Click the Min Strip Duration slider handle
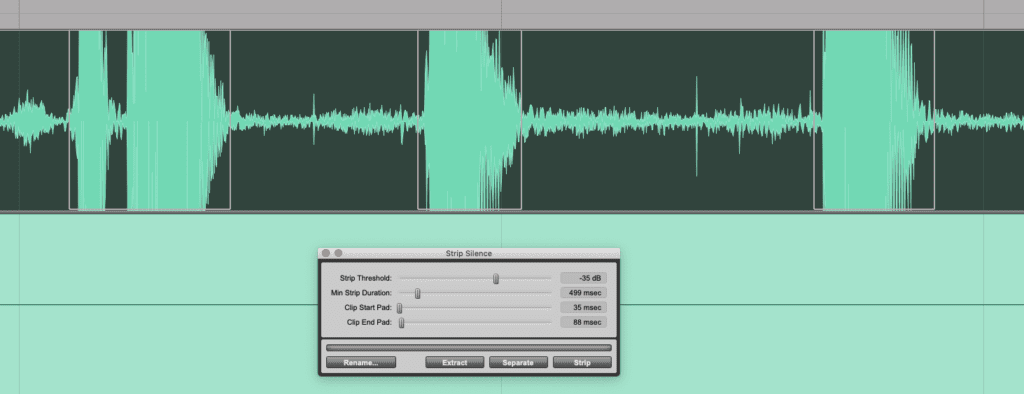The image size is (1024, 394). [417, 293]
